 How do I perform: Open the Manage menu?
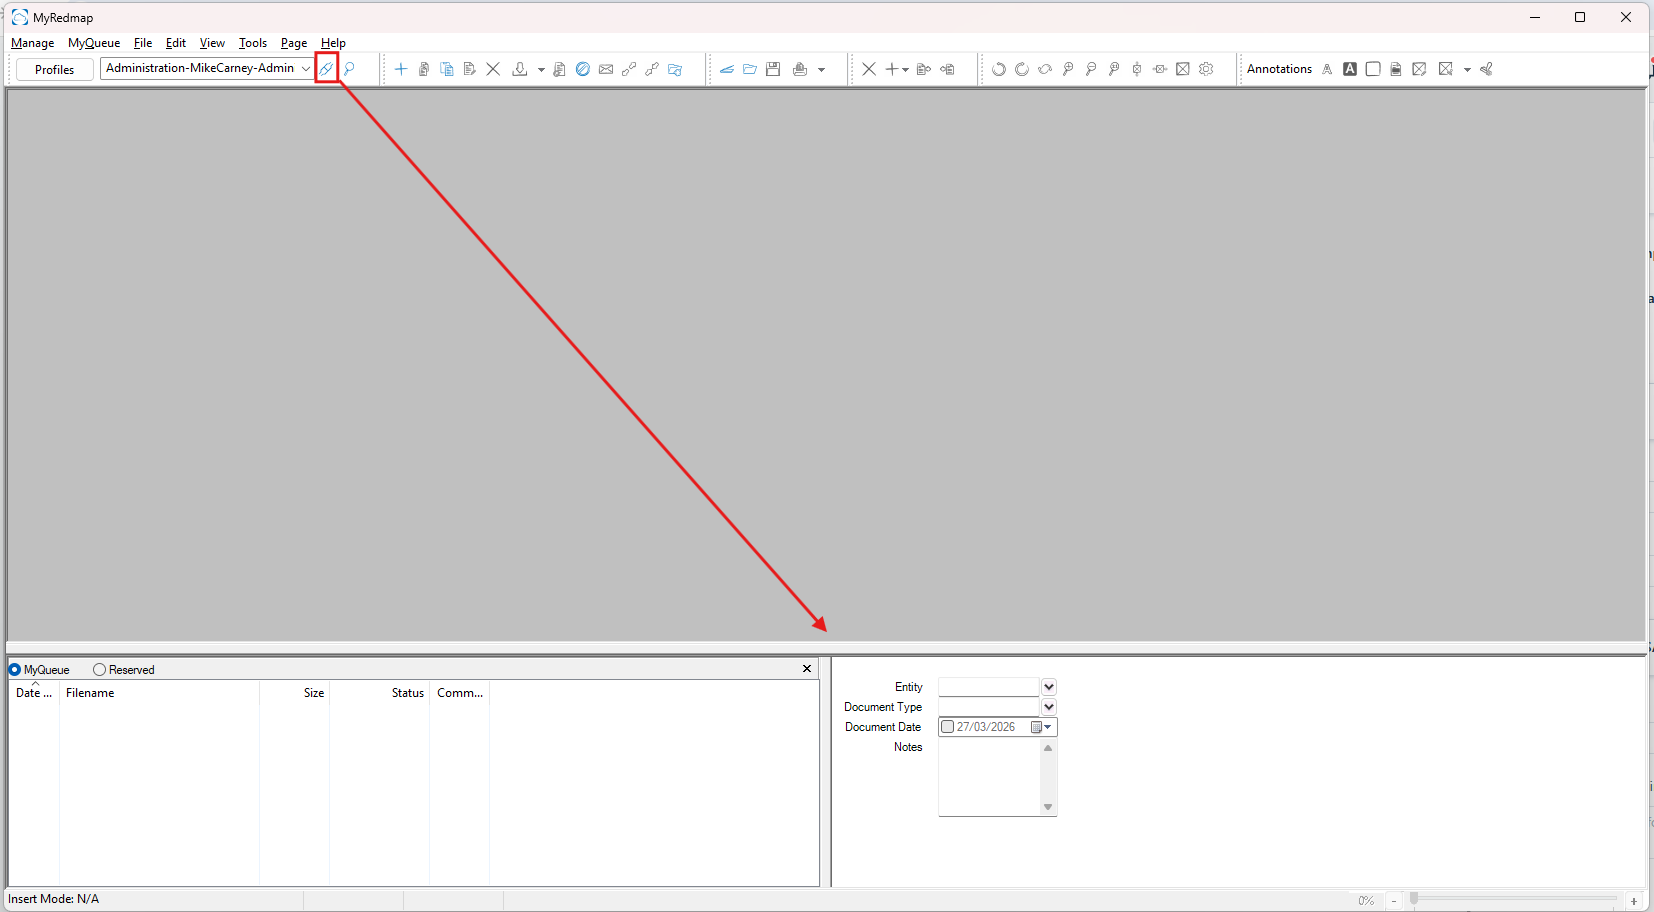point(32,43)
